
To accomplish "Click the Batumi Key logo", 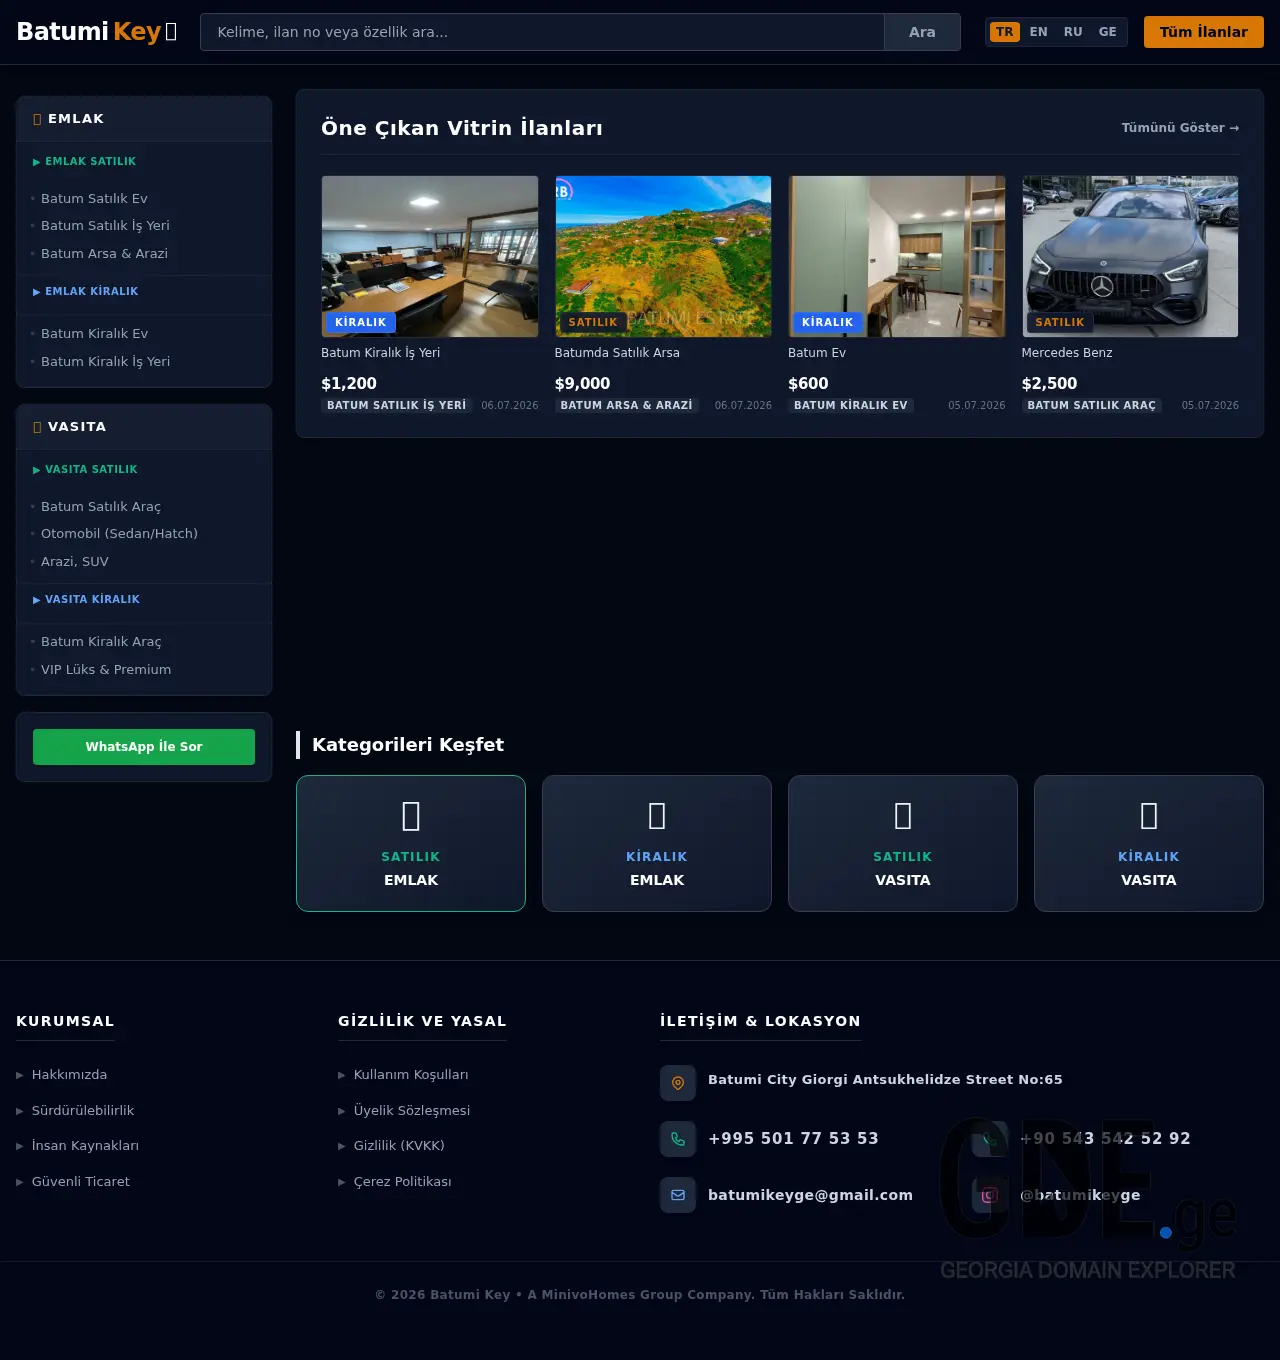I will [x=97, y=32].
